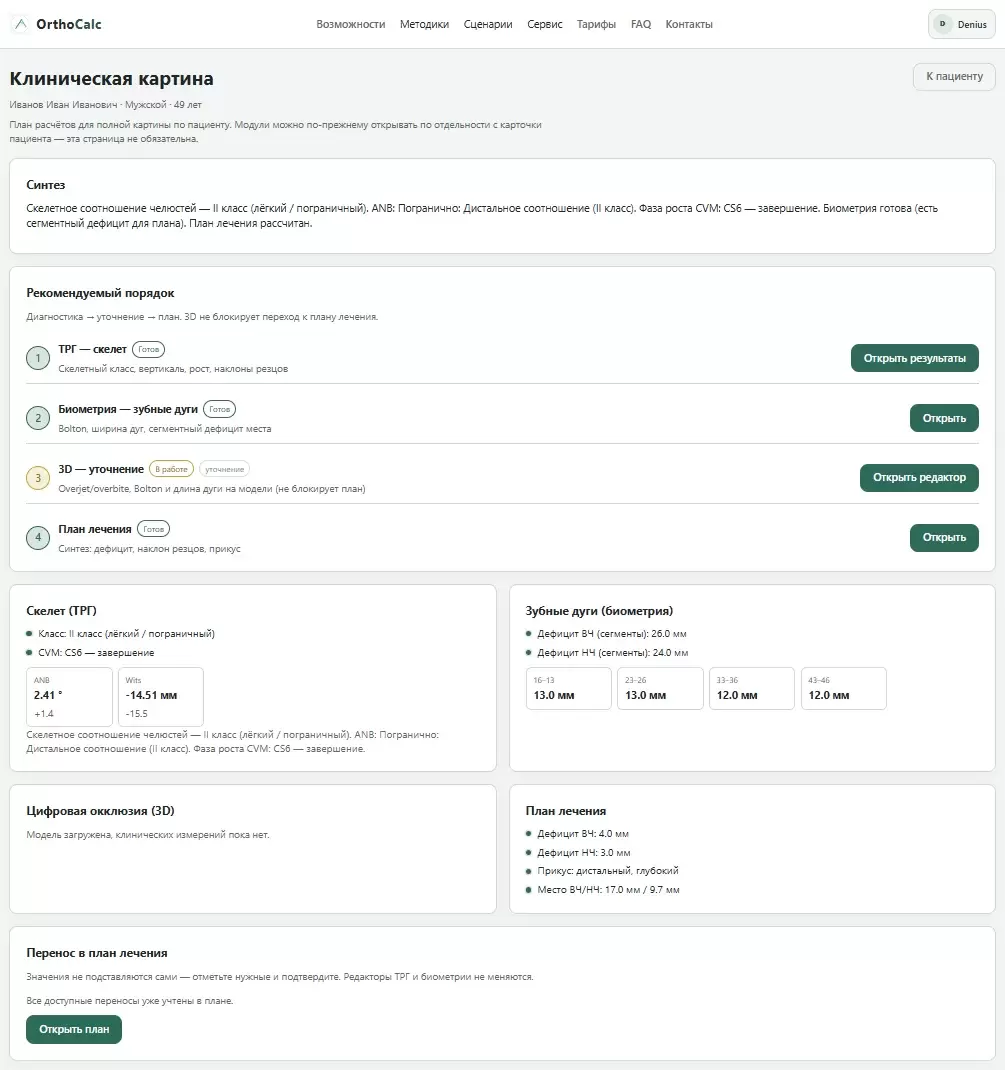Select the 43–46 segment card
Image resolution: width=1005 pixels, height=1070 pixels.
click(x=844, y=689)
